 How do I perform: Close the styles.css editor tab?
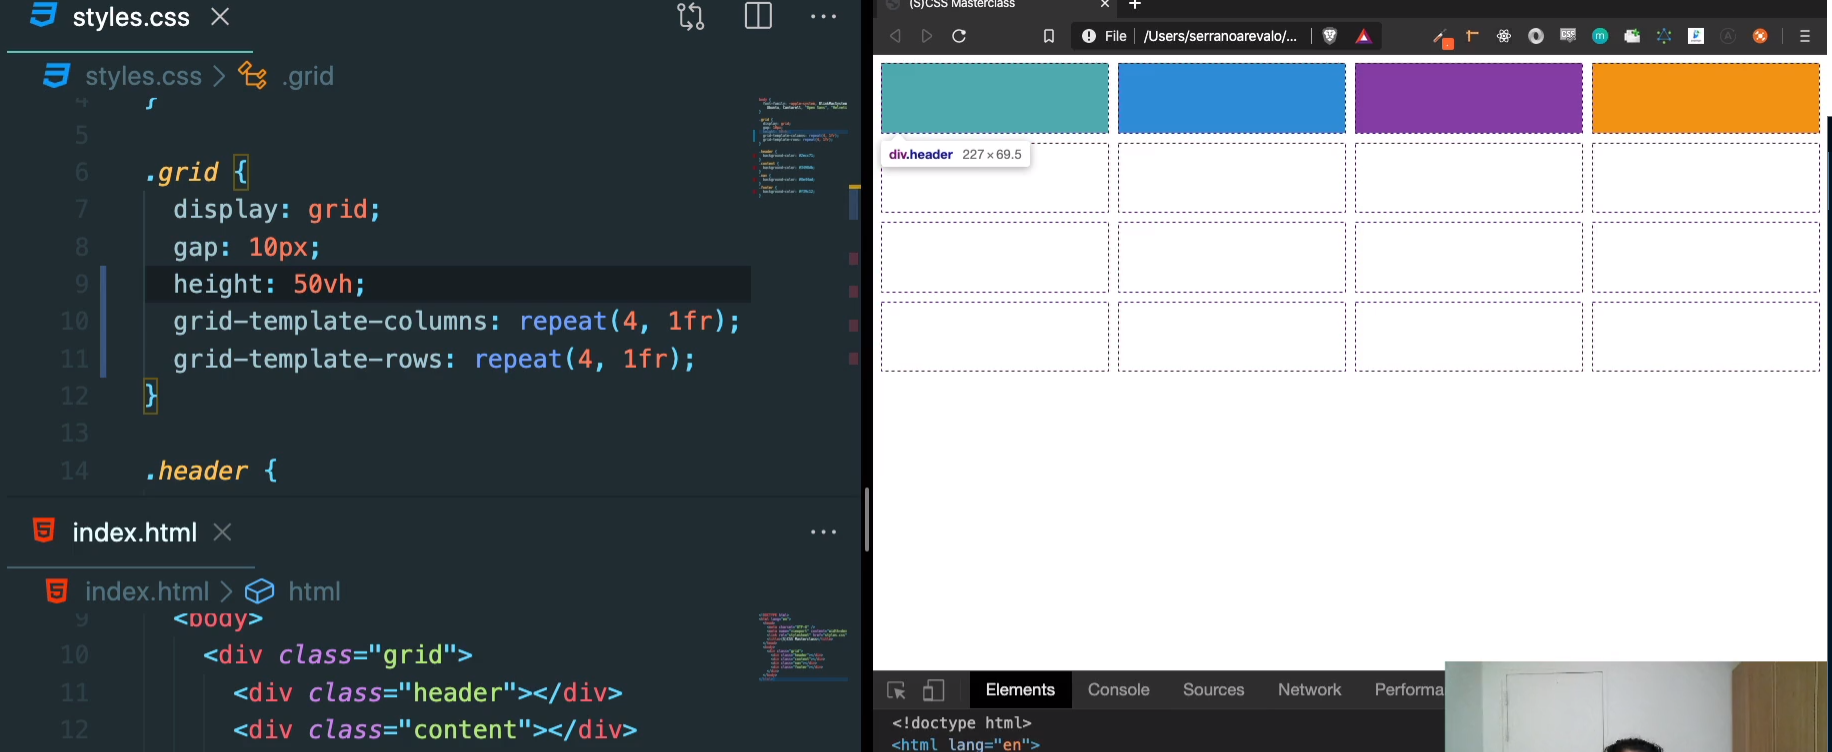pos(220,16)
